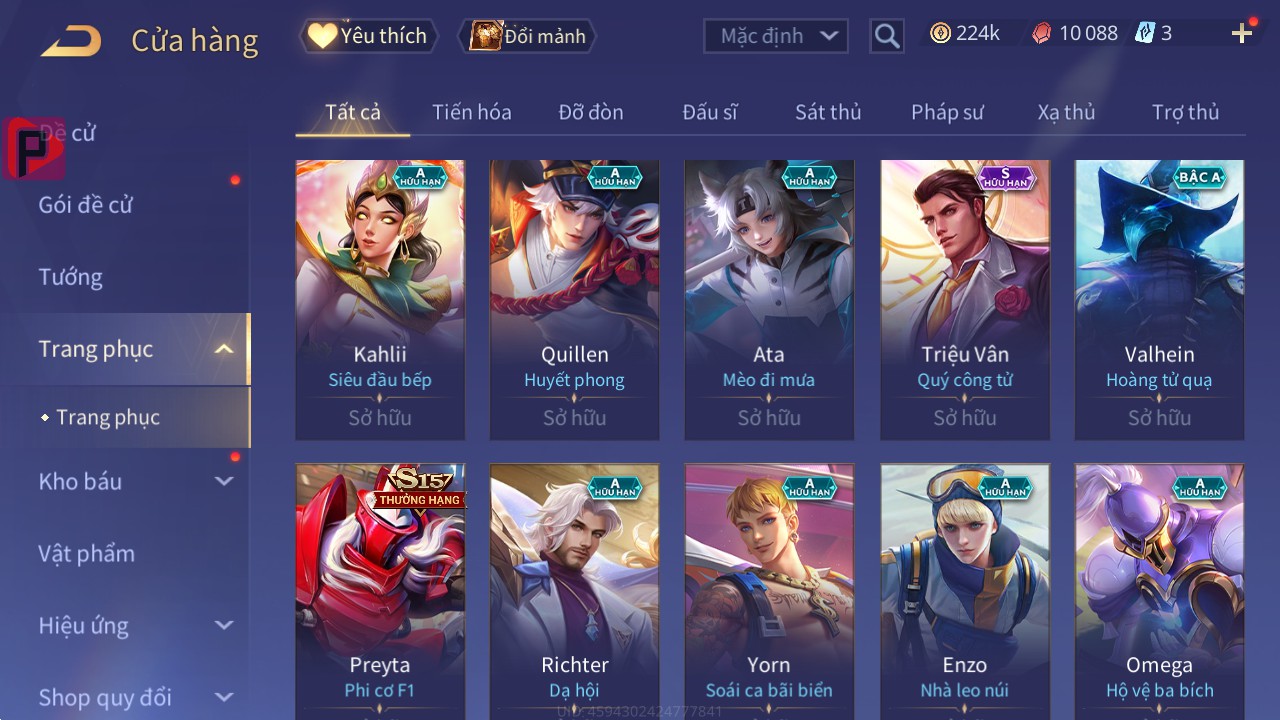1280x720 pixels.
Task: Tap the red ruby currency icon
Action: point(1042,33)
